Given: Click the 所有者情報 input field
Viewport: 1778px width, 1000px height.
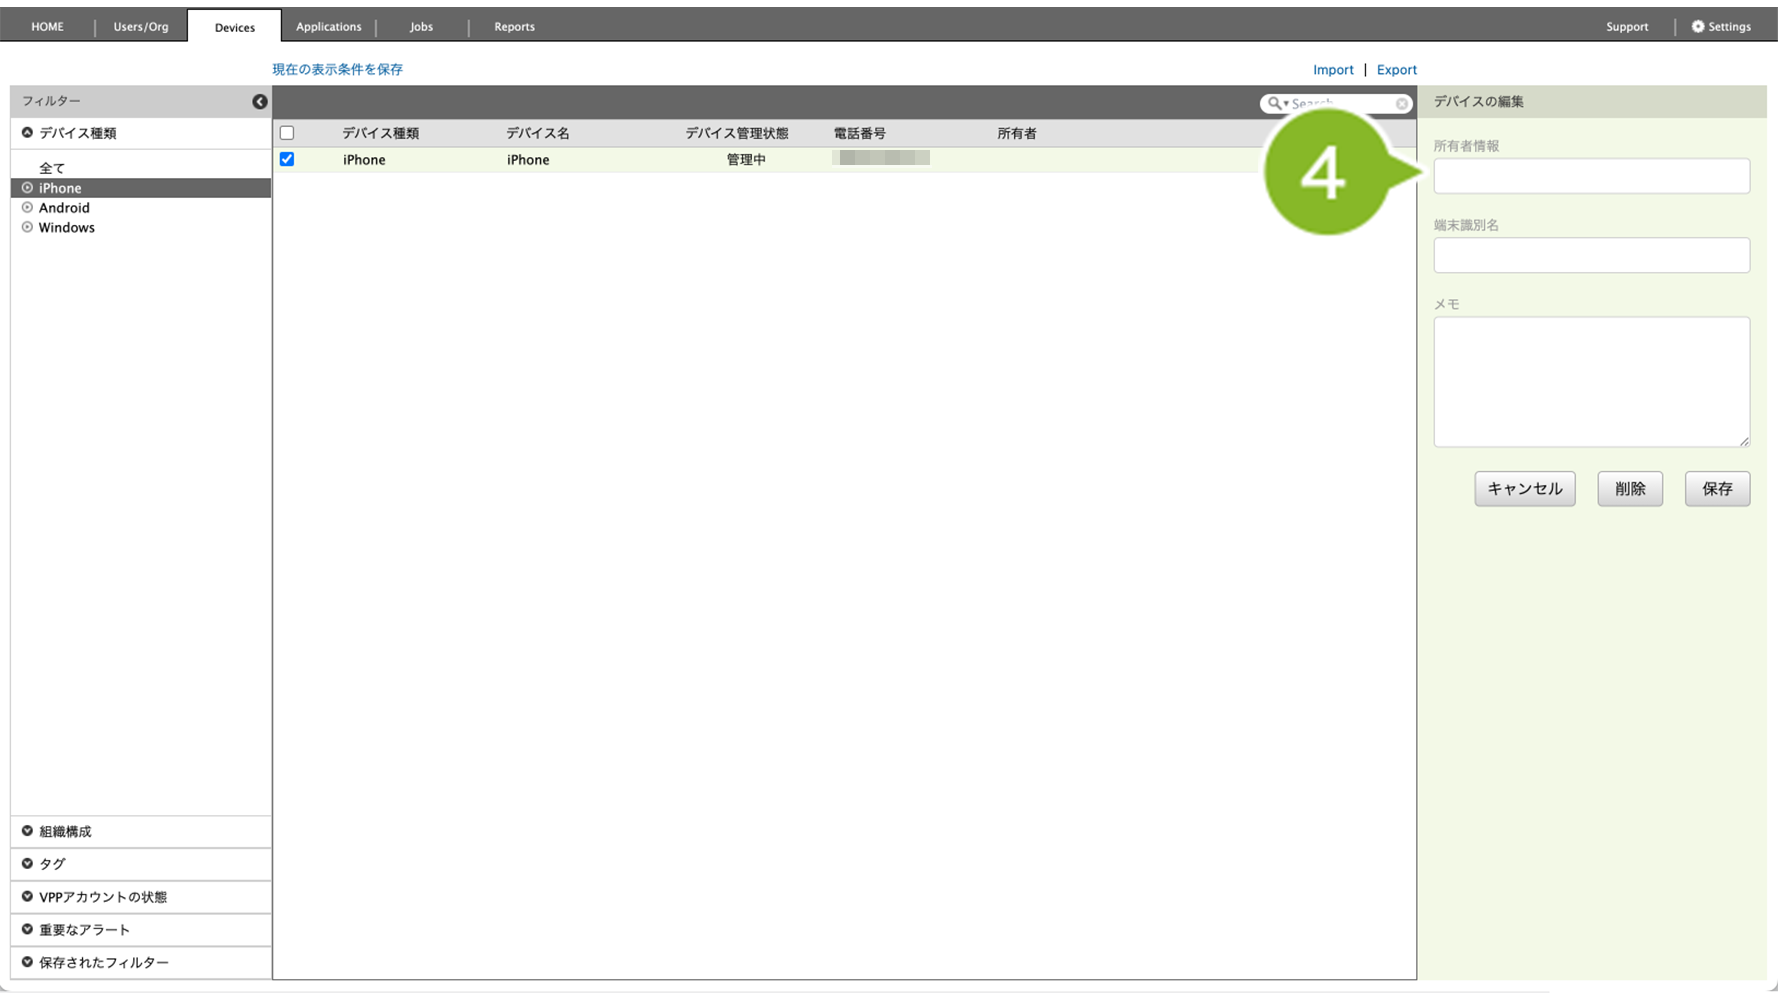Looking at the screenshot, I should pos(1590,176).
